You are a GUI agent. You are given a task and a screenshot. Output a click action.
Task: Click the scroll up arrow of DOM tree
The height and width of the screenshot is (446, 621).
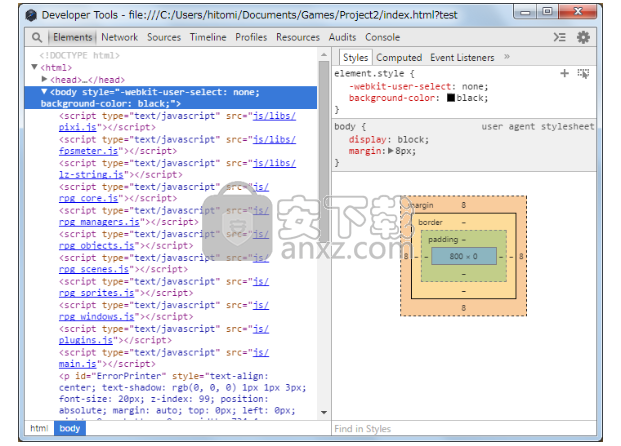[324, 55]
